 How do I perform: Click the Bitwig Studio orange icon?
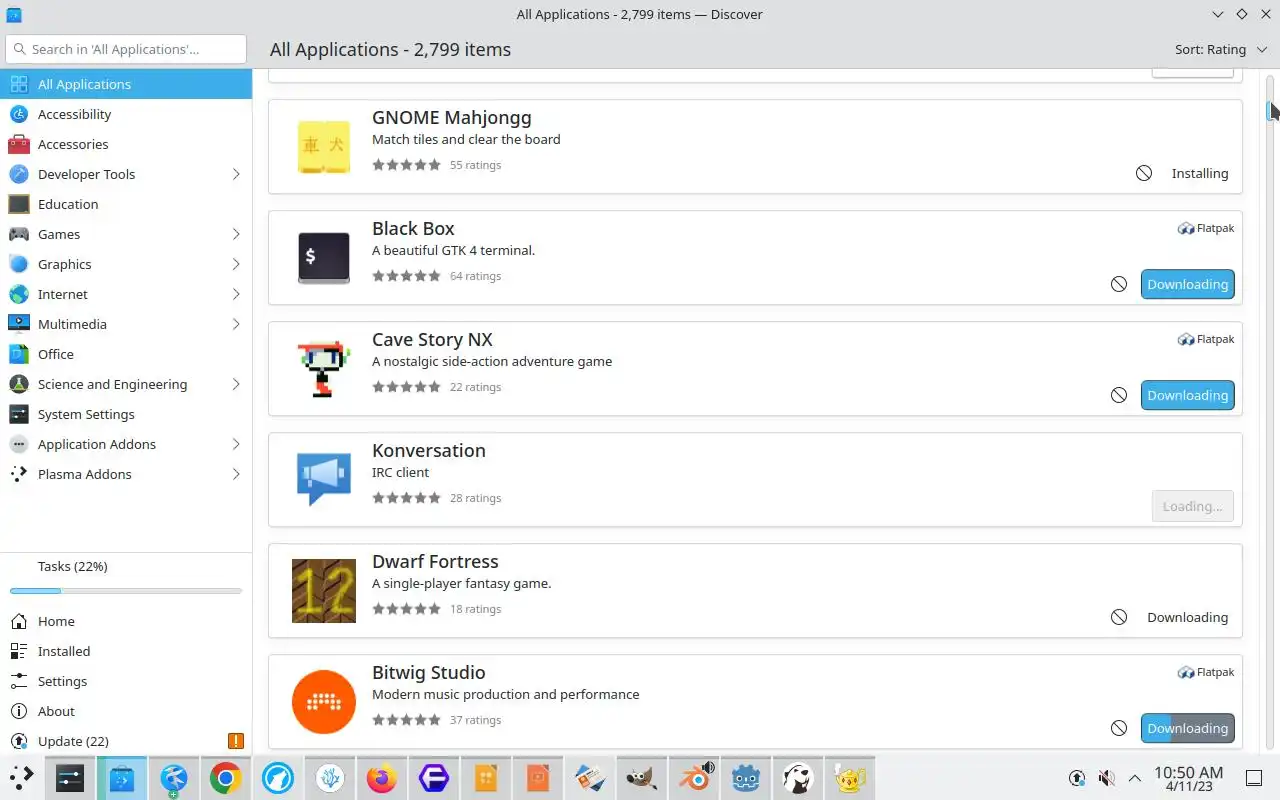pyautogui.click(x=324, y=701)
